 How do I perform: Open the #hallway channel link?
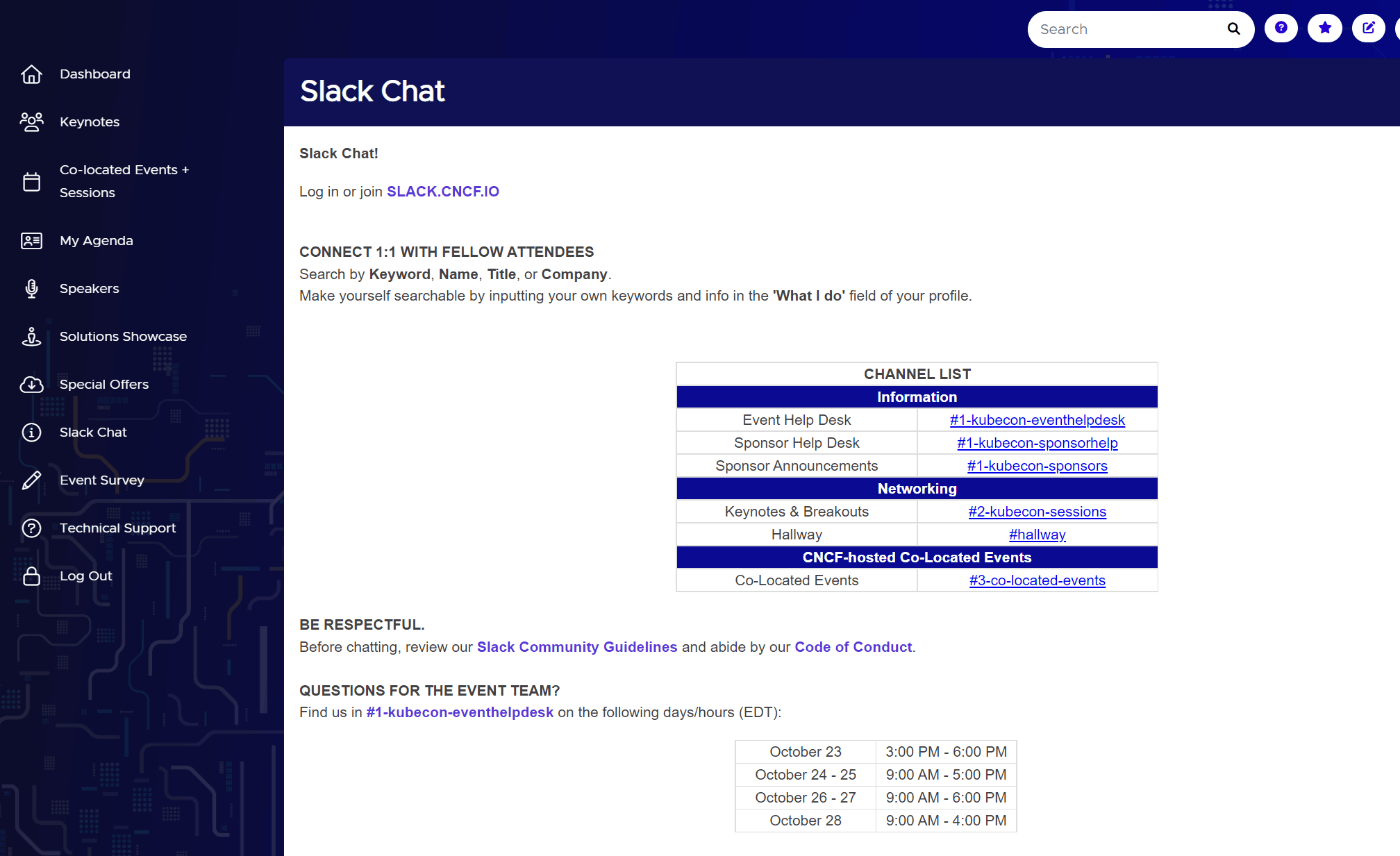pyautogui.click(x=1037, y=535)
